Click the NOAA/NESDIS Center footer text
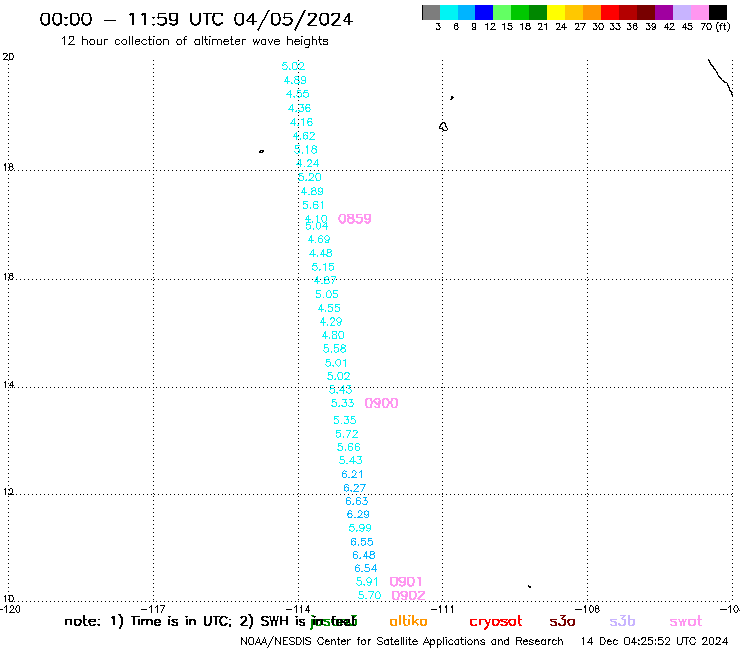Viewport: 740px width, 650px height. tap(402, 641)
